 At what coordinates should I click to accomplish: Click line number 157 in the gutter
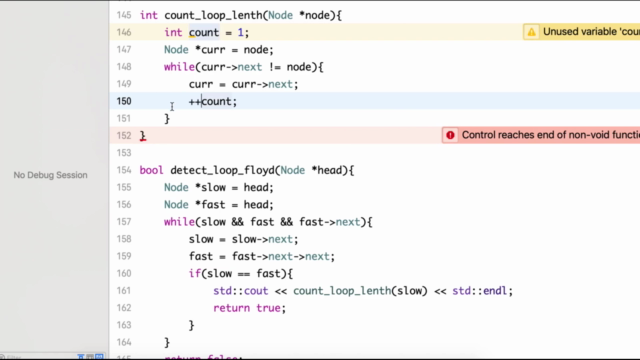[124, 222]
